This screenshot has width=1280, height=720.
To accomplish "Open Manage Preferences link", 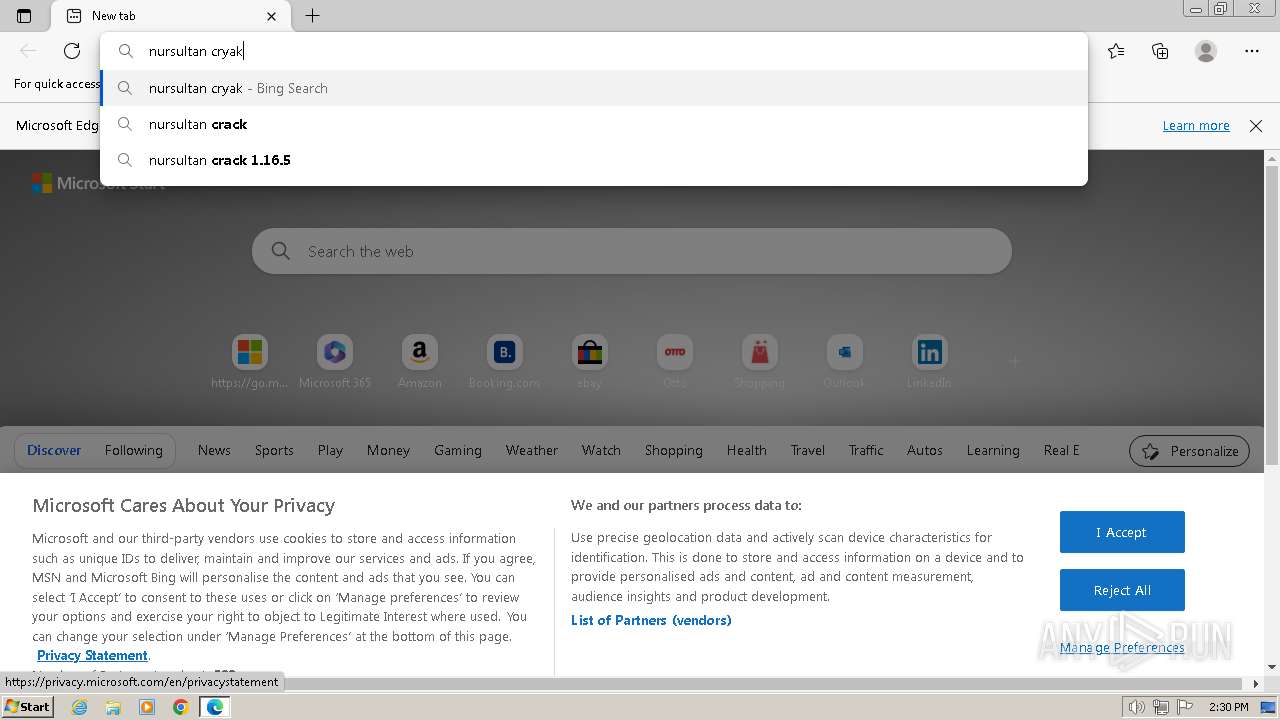I will click(1122, 648).
